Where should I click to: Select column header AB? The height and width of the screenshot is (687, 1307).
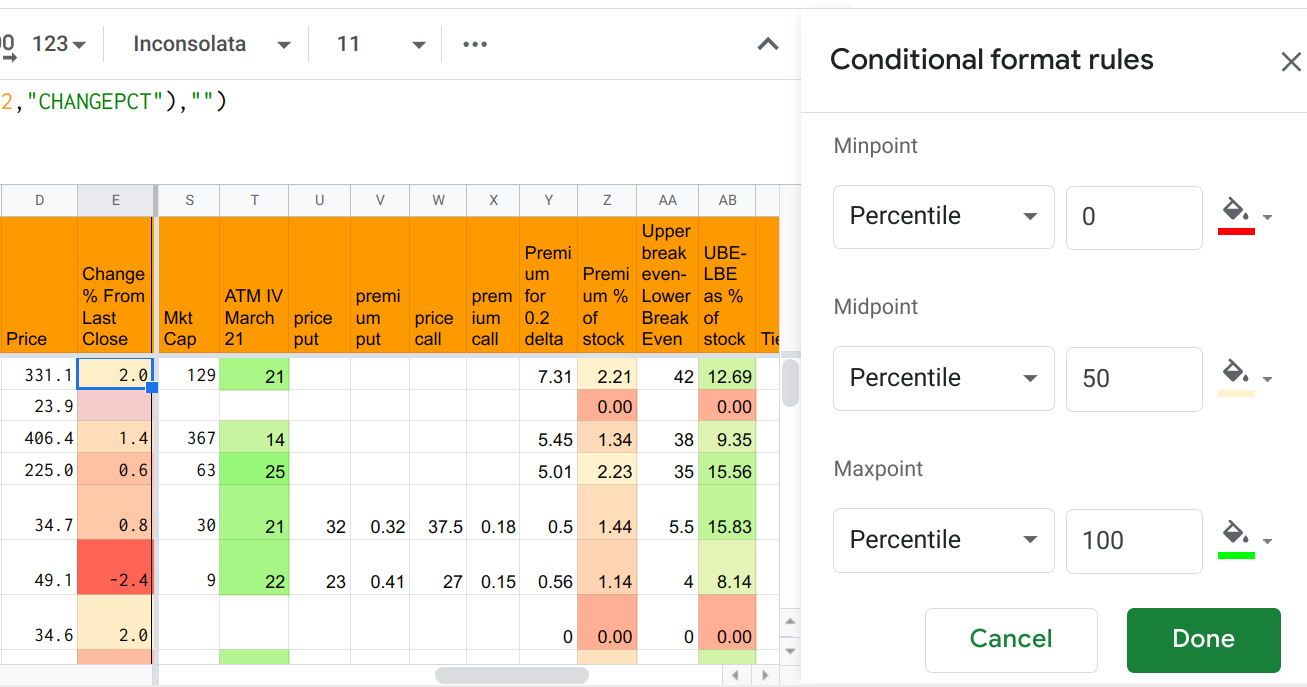coord(727,200)
